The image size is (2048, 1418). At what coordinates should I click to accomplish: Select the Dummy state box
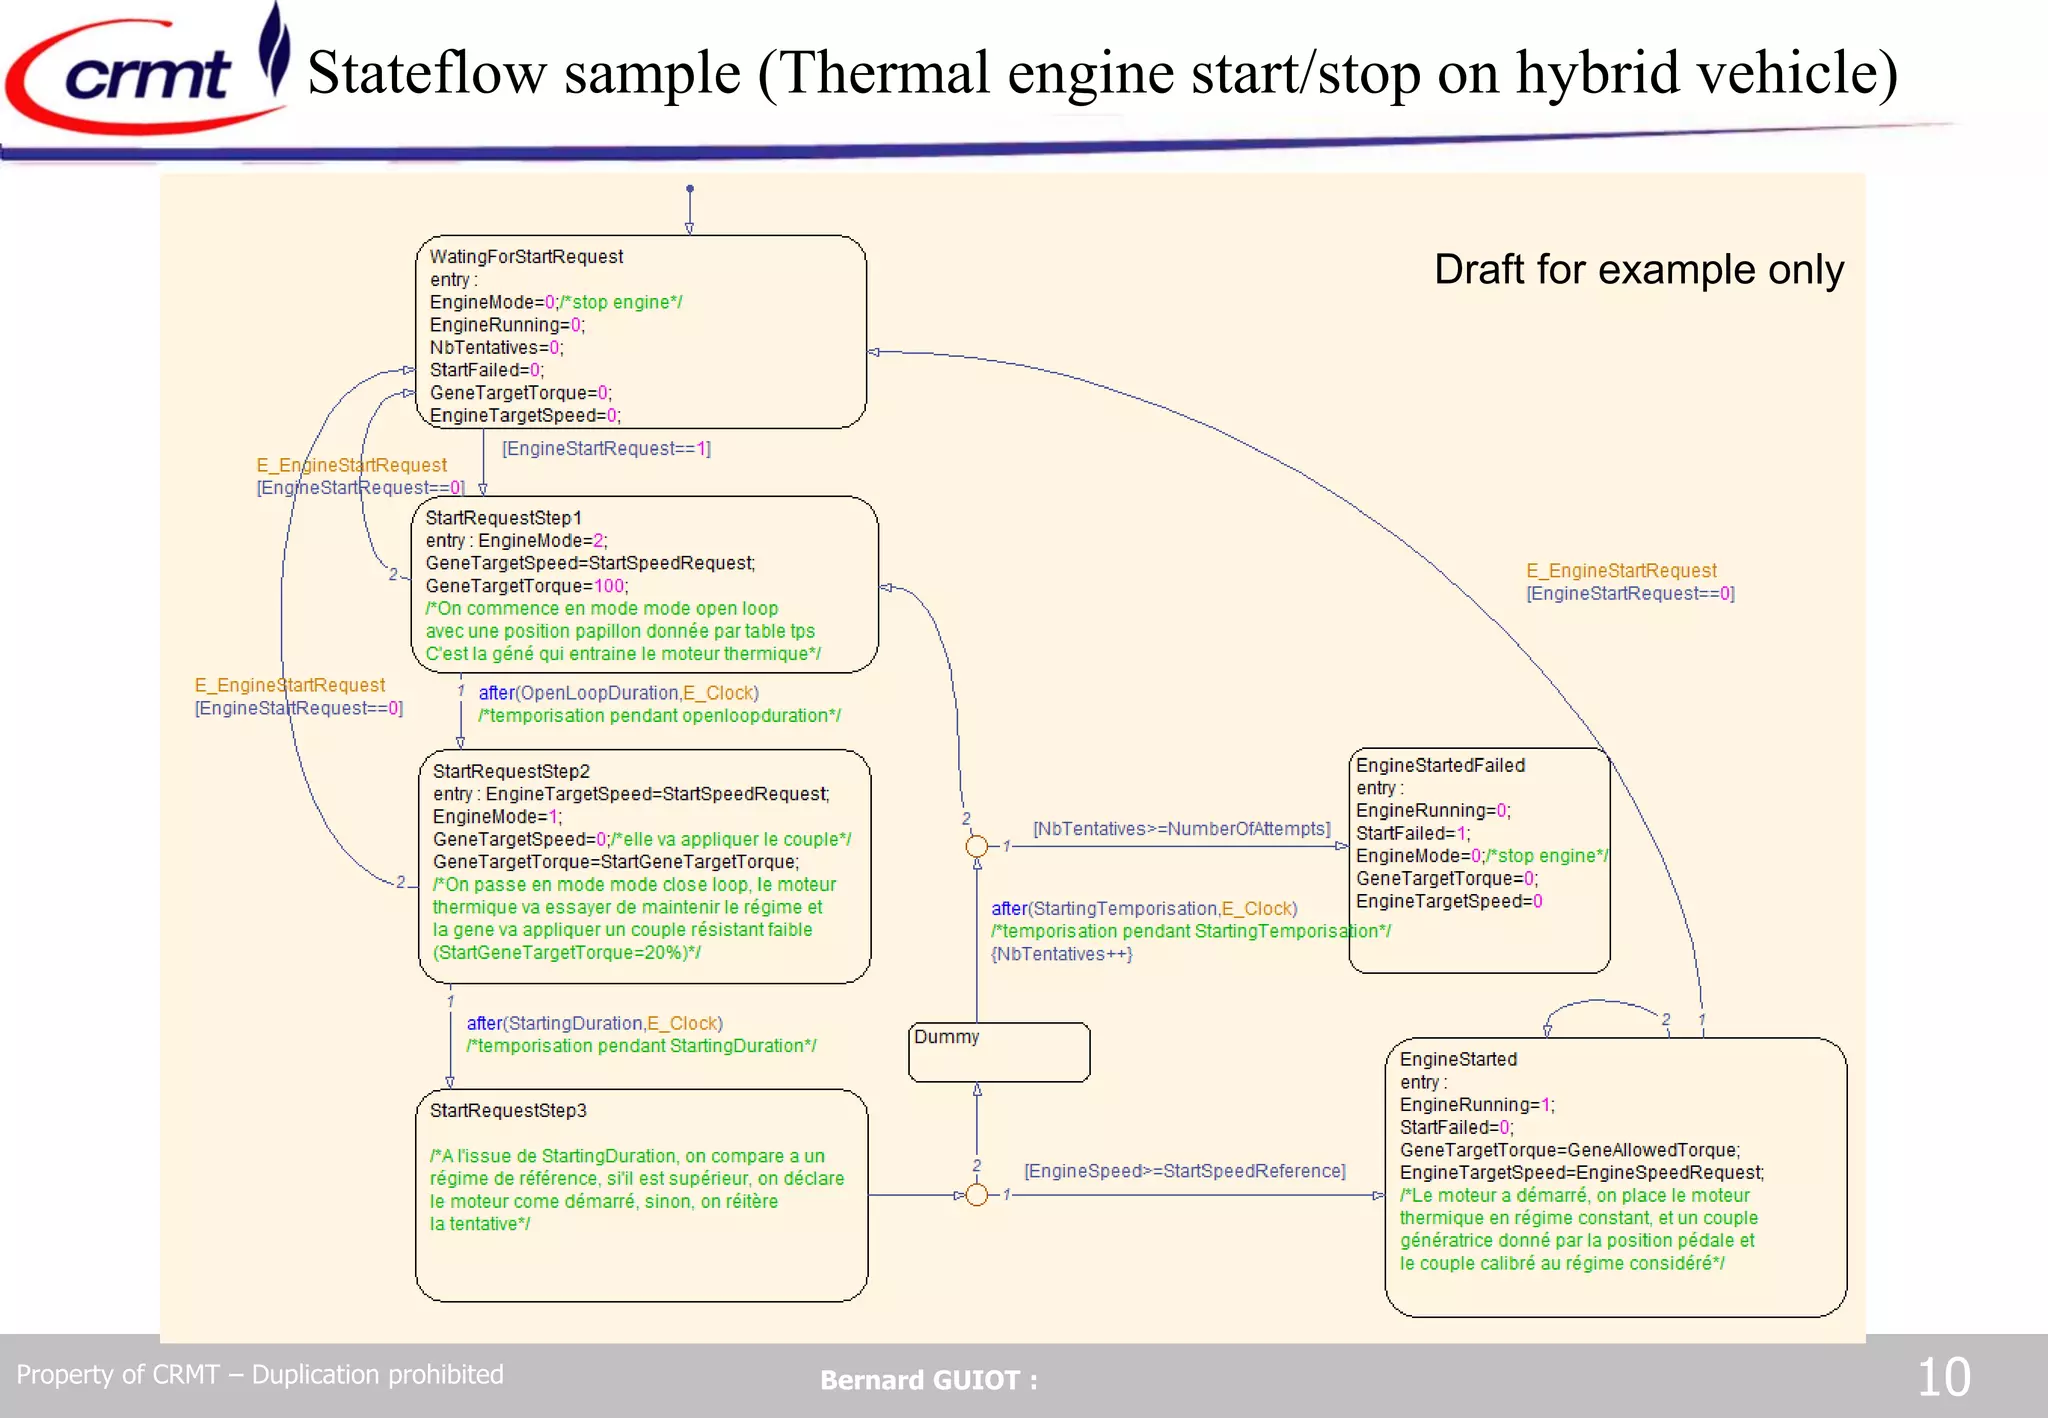[998, 1052]
